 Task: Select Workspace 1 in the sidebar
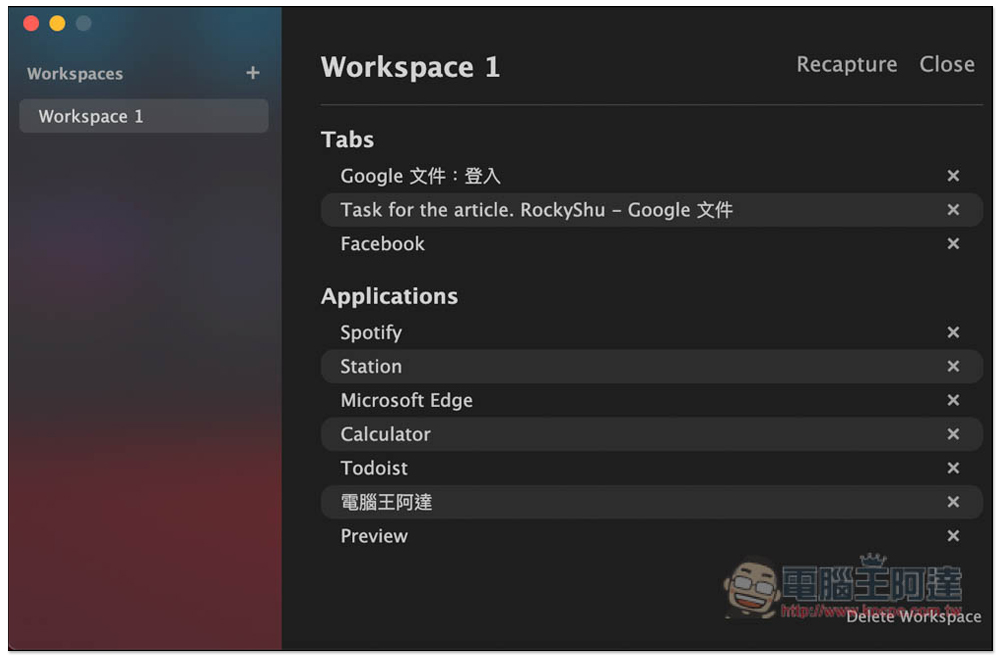coord(143,116)
